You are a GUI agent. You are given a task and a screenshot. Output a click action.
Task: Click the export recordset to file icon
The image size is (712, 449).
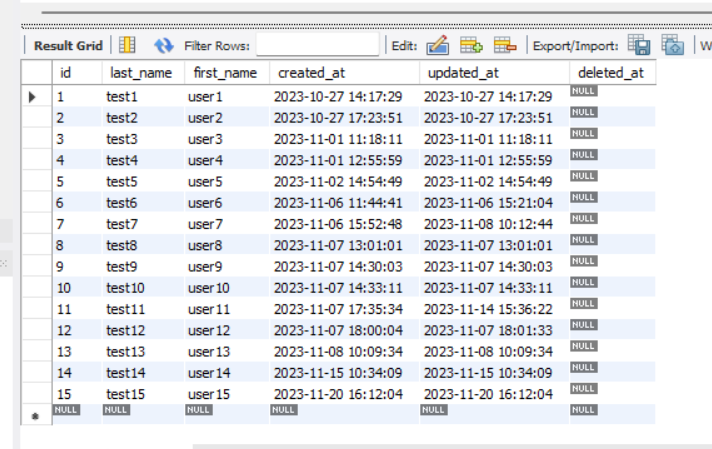click(x=639, y=45)
